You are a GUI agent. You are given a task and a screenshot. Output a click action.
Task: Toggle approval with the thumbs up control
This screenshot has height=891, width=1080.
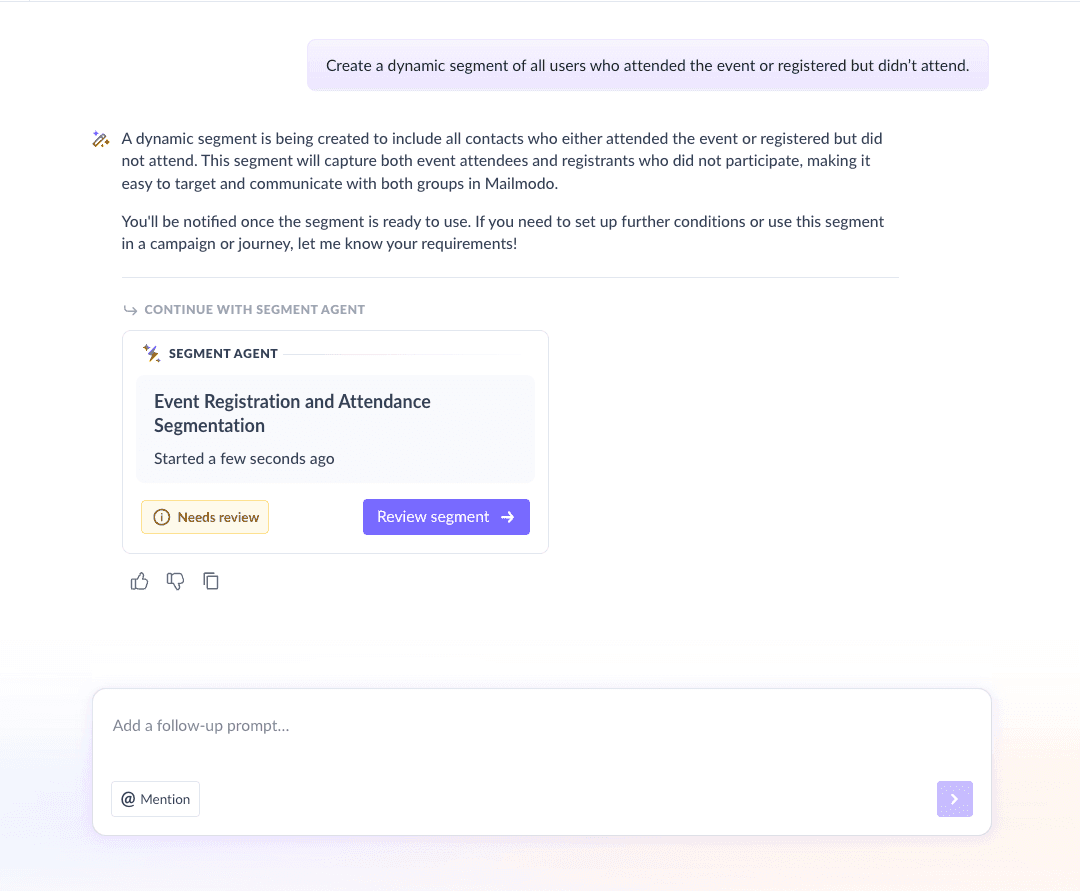pos(139,580)
